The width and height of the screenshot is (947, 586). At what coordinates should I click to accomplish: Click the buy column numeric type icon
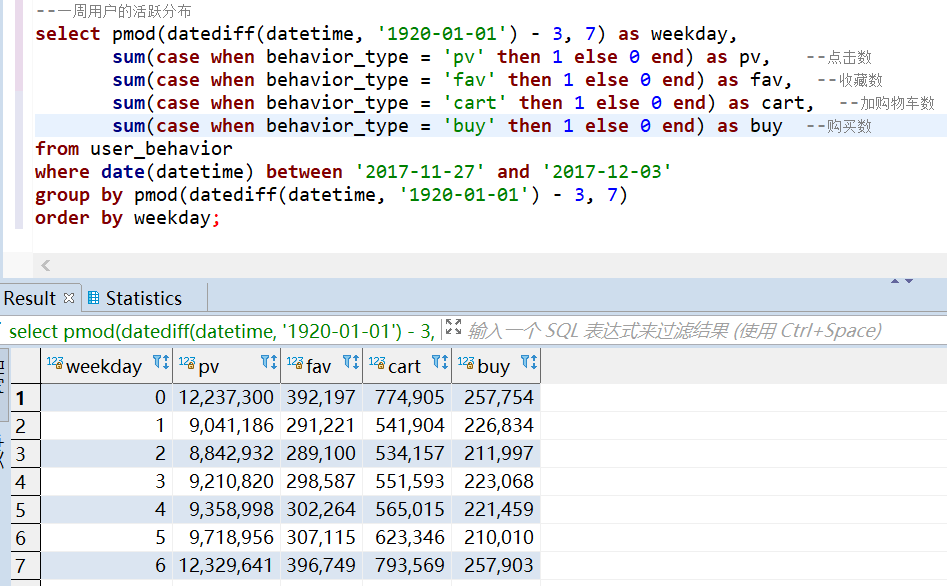[x=466, y=362]
